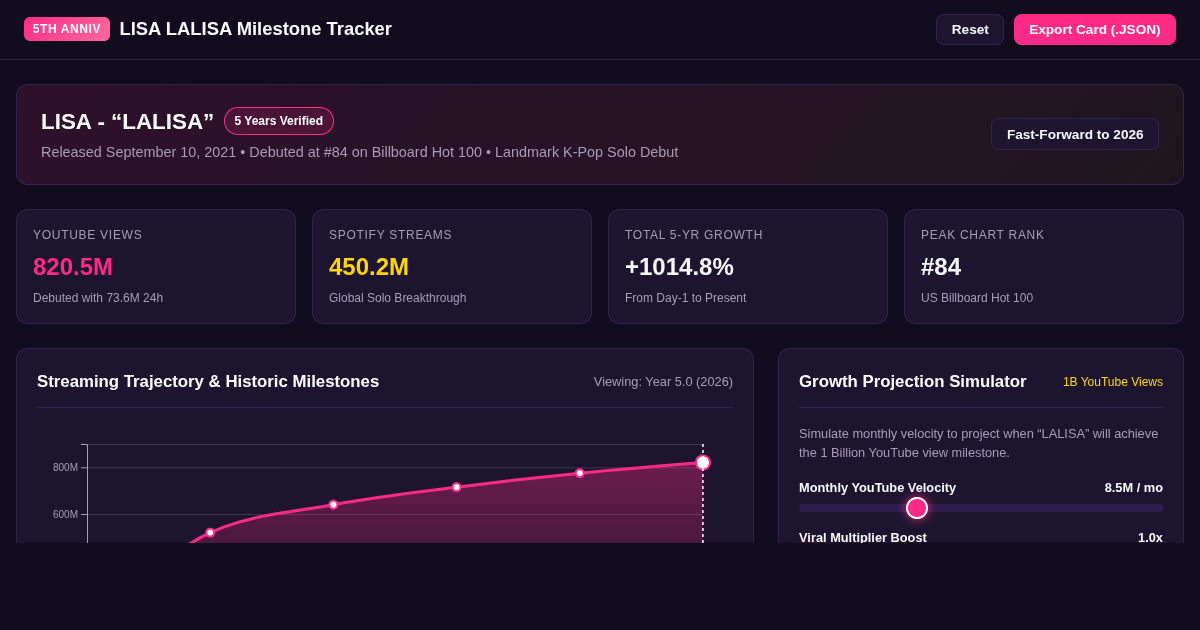Click the release date subtitle text
1200x630 pixels.
click(x=359, y=152)
